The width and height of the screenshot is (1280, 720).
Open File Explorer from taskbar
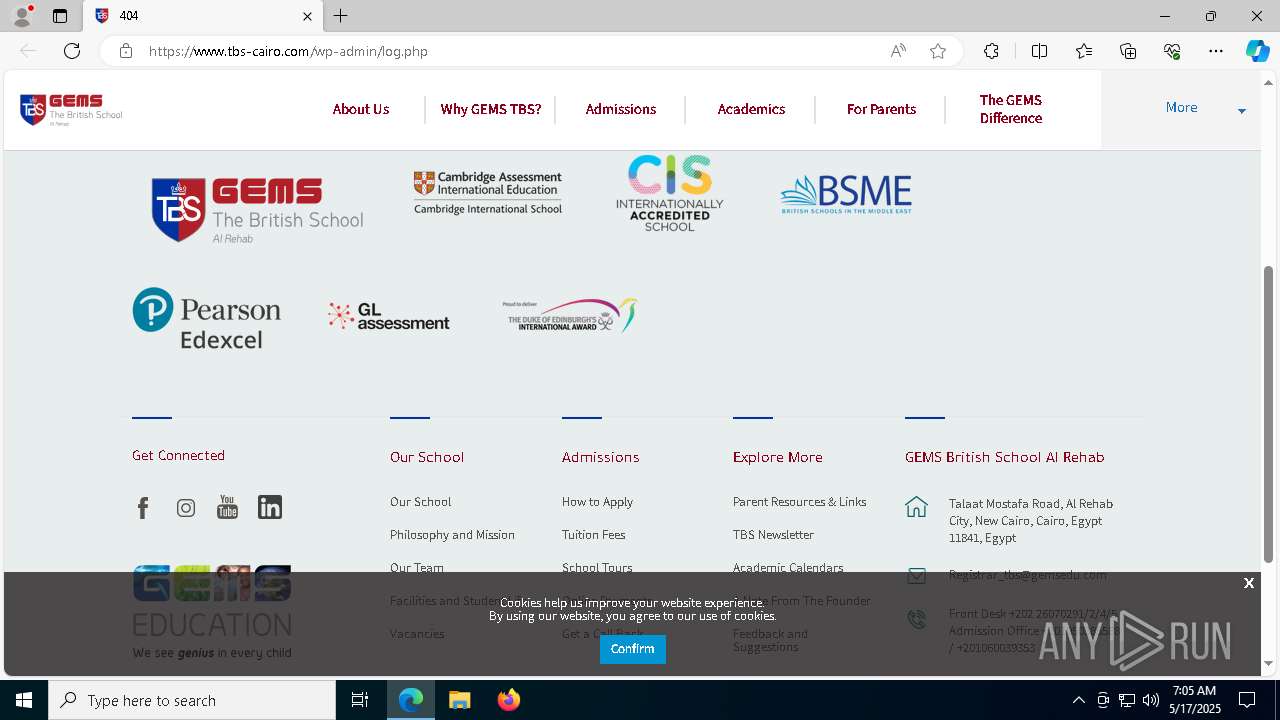[x=459, y=700]
